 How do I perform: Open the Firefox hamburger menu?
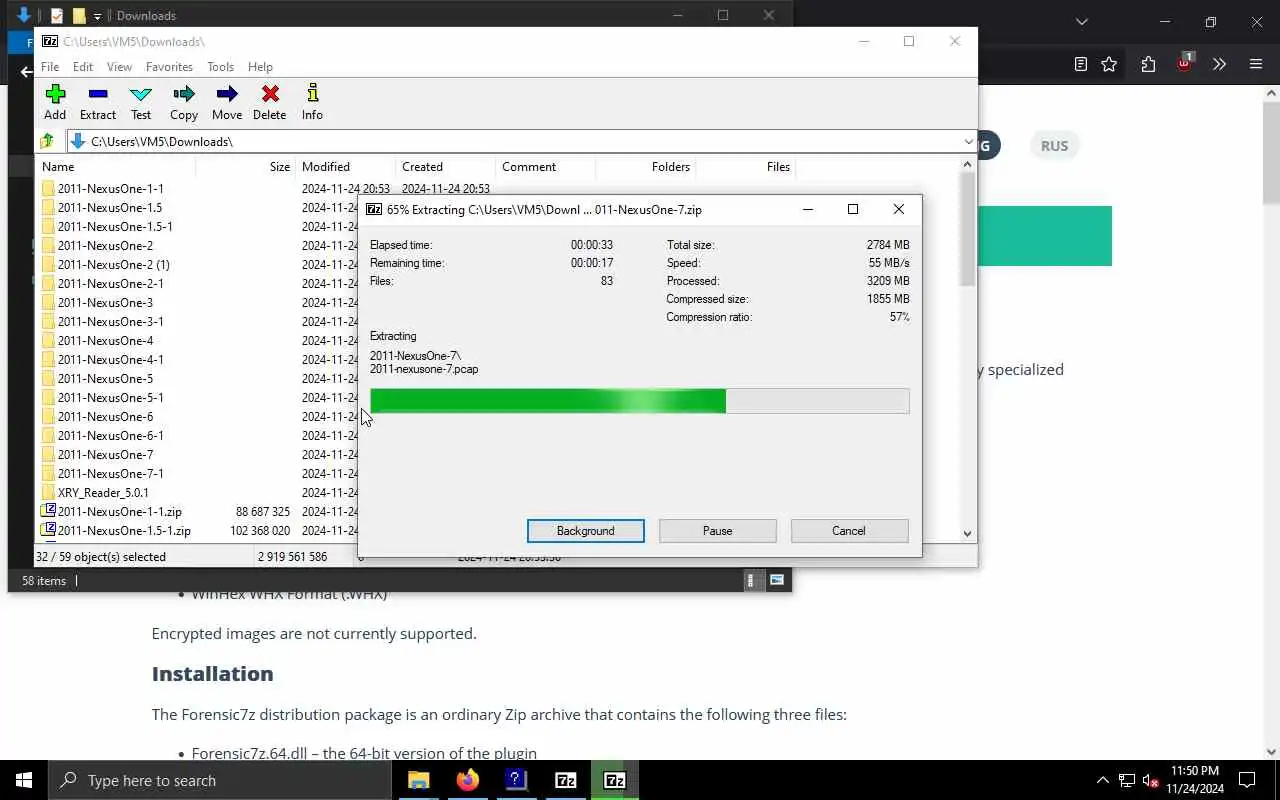1256,64
